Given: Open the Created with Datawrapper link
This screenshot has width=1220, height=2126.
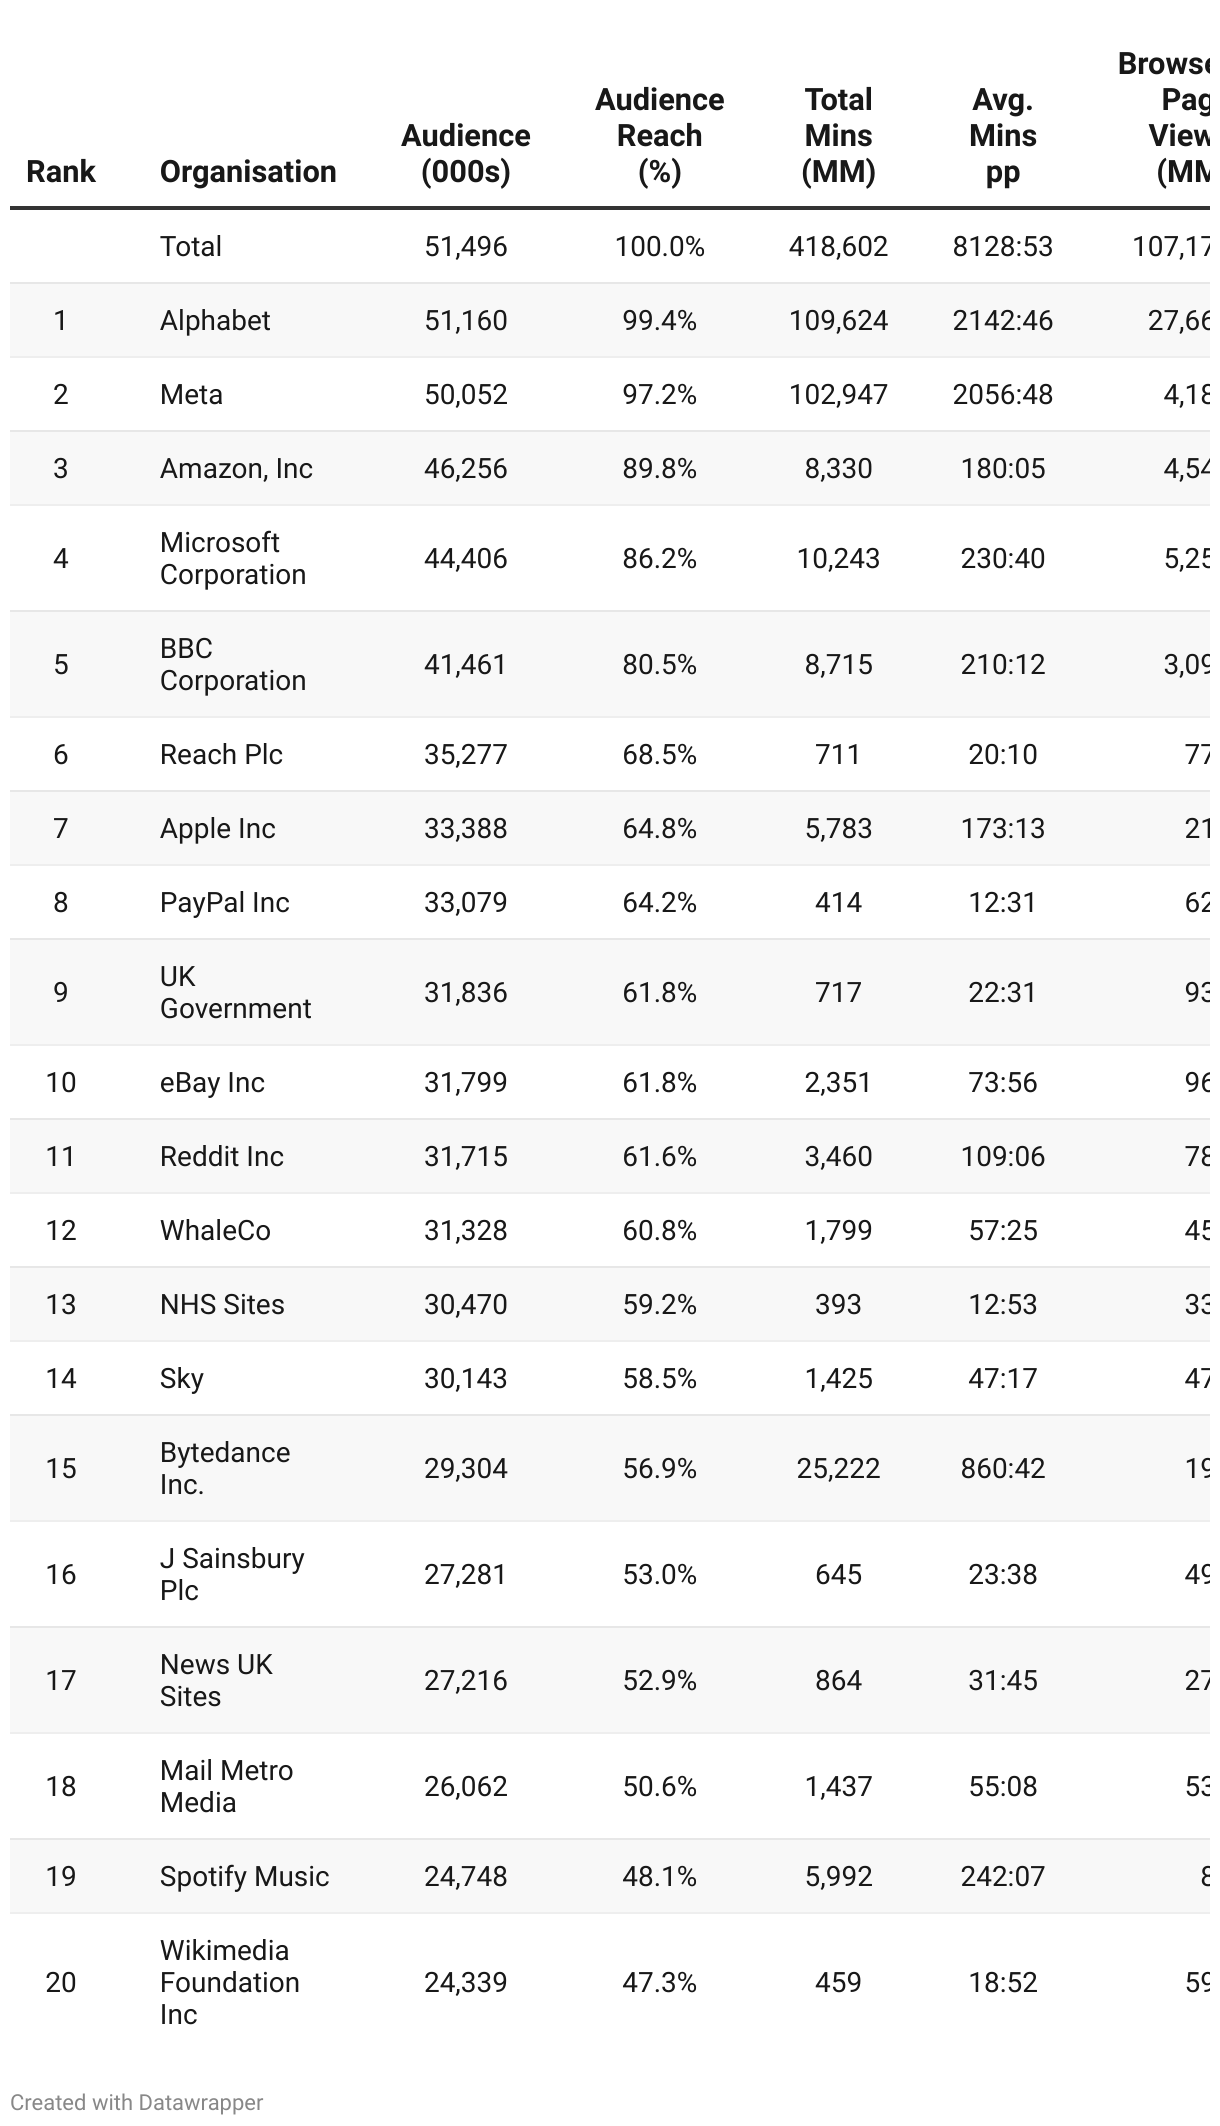Looking at the screenshot, I should (137, 2102).
